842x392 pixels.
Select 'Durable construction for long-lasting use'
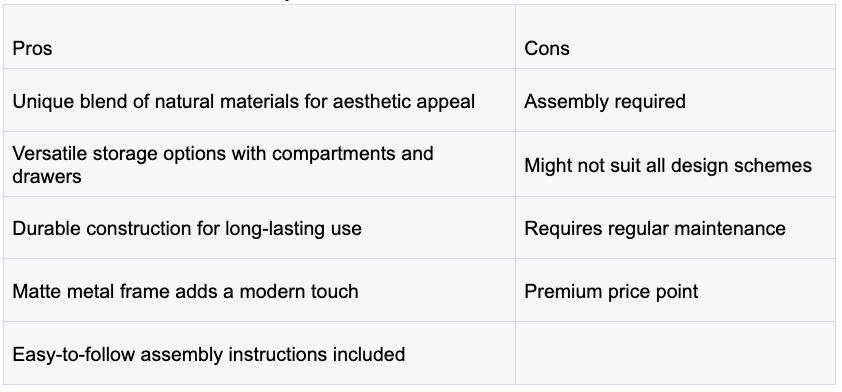pos(259,228)
